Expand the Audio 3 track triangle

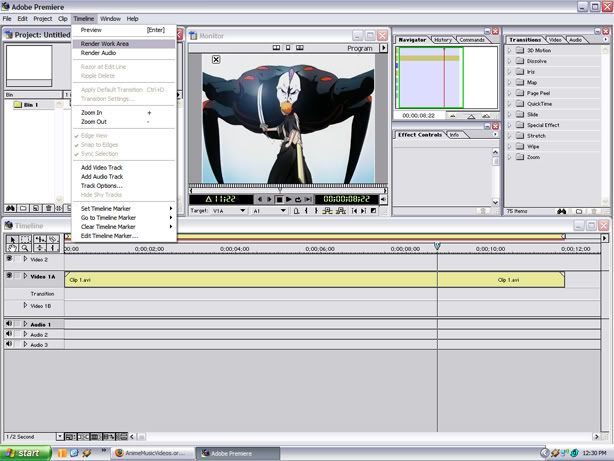[25, 344]
